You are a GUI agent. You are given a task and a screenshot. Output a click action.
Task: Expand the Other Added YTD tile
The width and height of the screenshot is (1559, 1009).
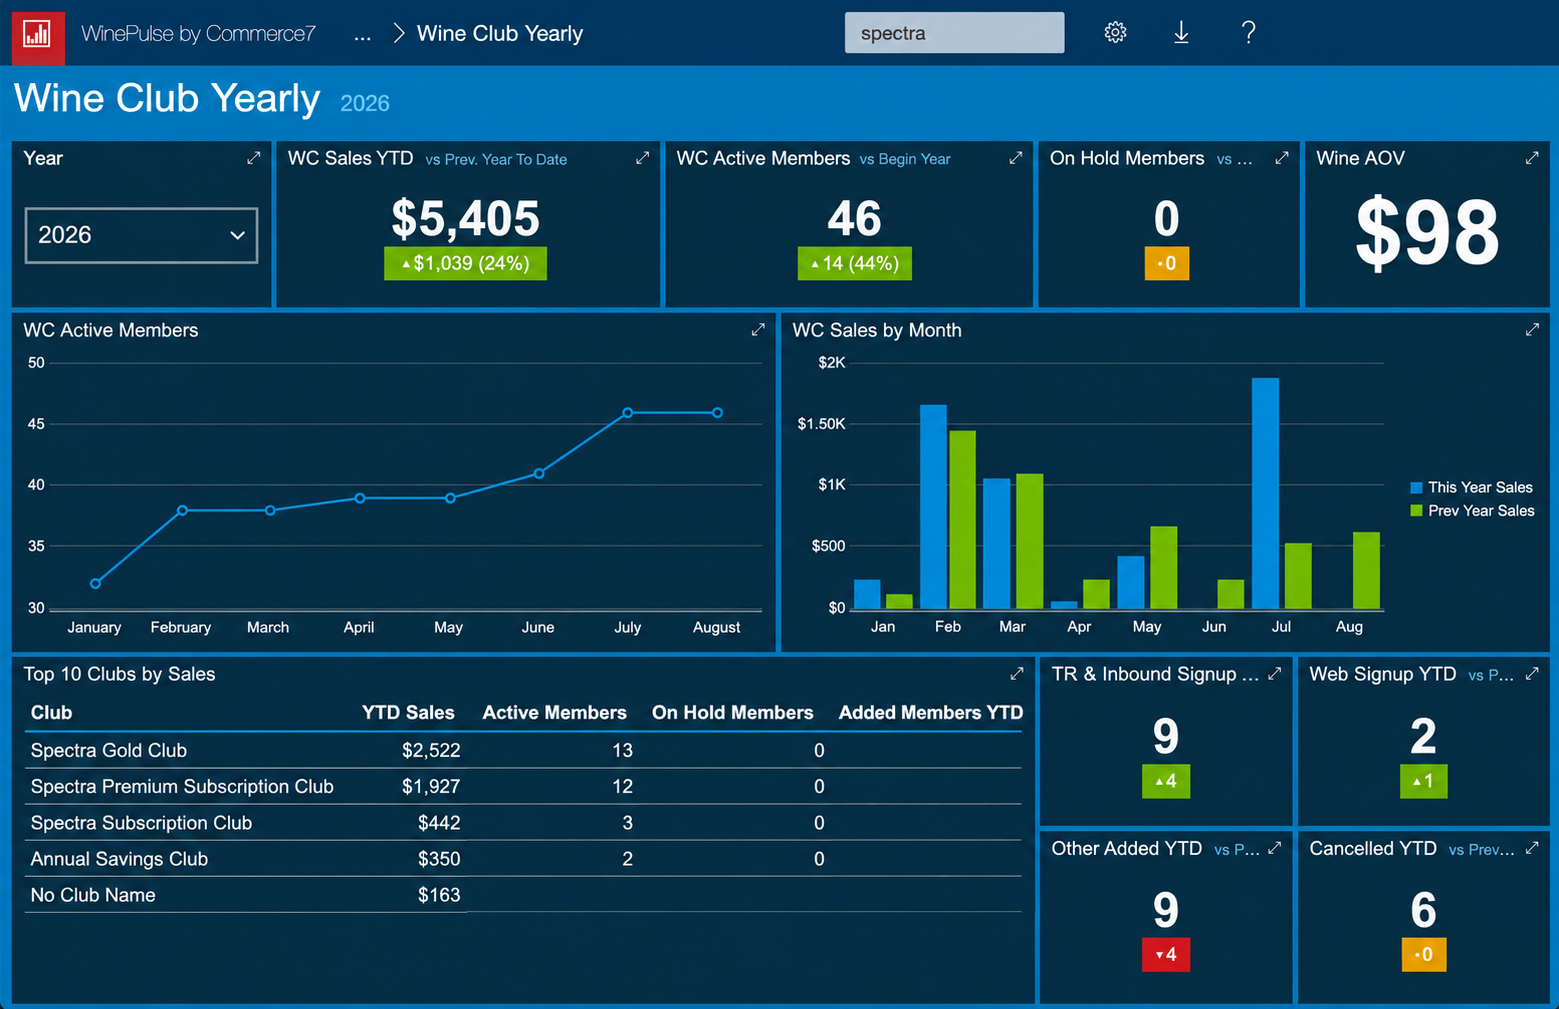click(1275, 848)
